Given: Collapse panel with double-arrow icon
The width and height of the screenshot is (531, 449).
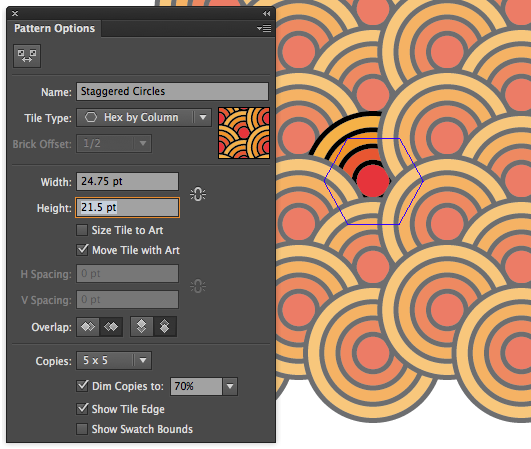Looking at the screenshot, I should click(x=267, y=14).
